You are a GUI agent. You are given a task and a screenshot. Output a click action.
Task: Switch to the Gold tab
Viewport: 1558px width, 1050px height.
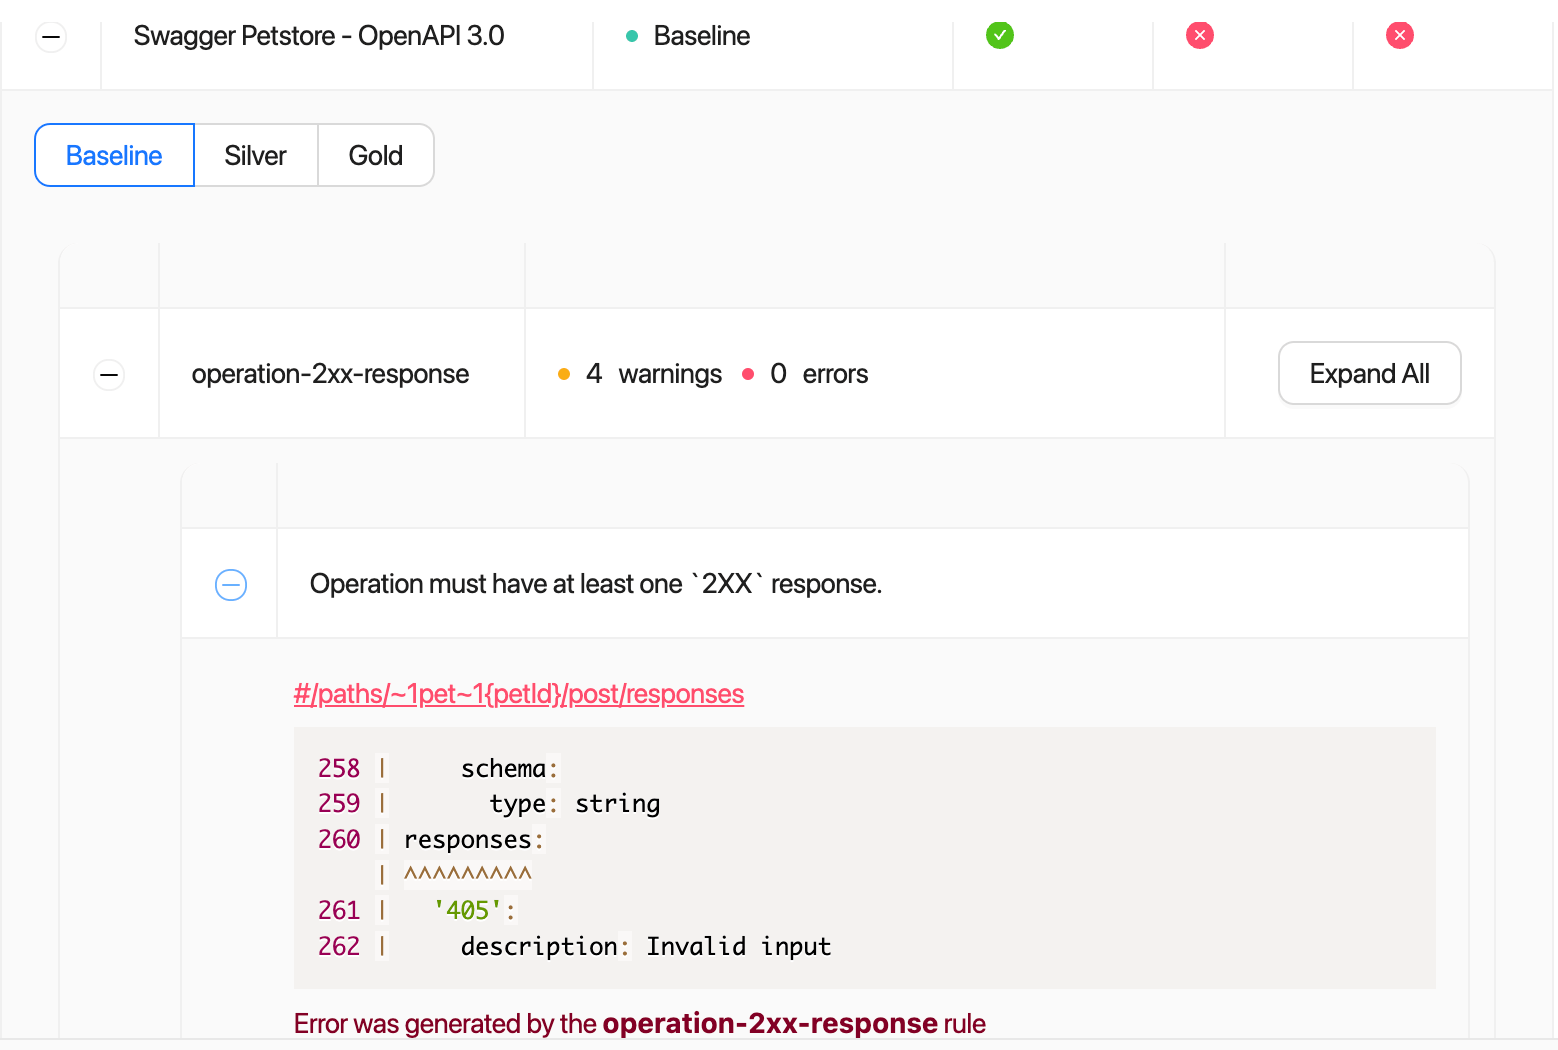pos(376,155)
